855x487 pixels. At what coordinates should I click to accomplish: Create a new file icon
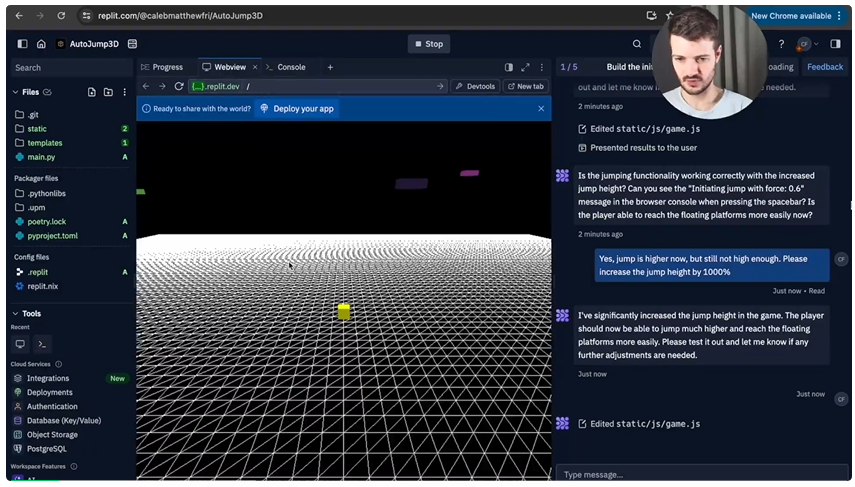[x=92, y=92]
